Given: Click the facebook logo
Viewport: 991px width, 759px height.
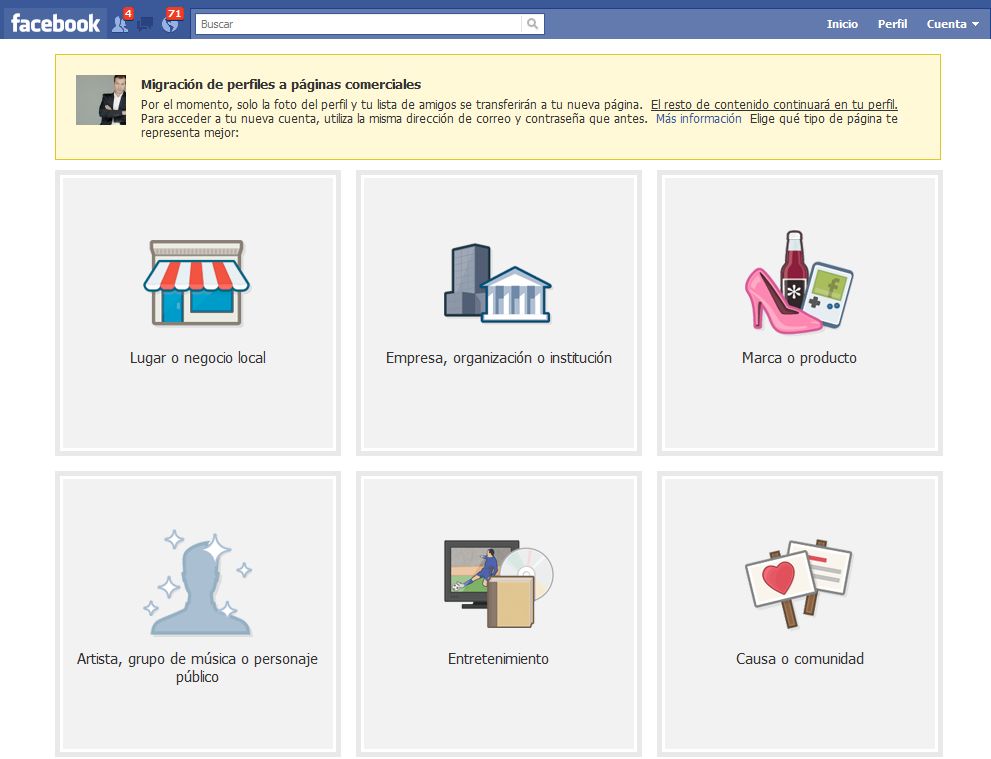Looking at the screenshot, I should (x=55, y=24).
